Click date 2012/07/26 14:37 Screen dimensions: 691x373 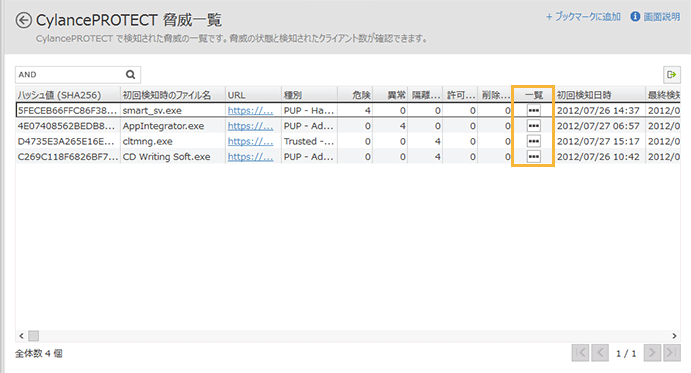pos(598,111)
